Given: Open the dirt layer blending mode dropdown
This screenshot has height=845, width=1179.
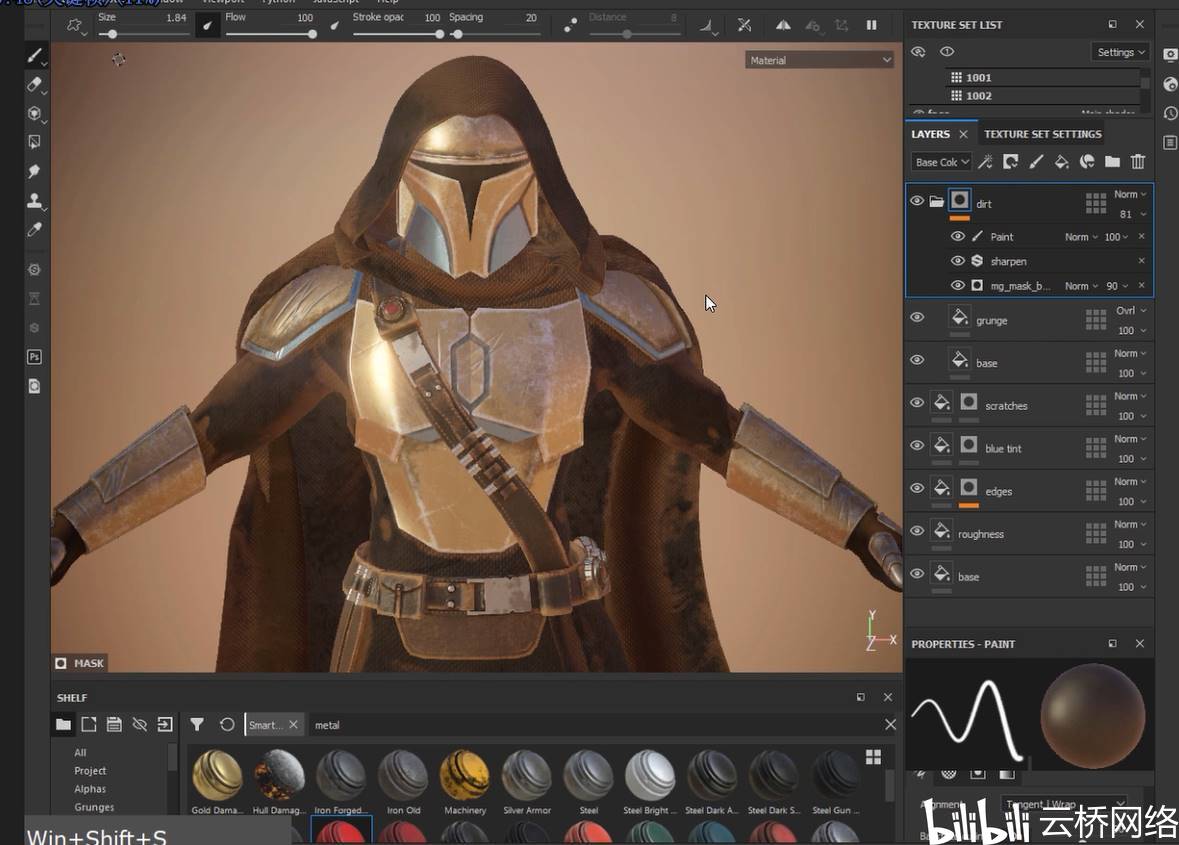Looking at the screenshot, I should tap(1130, 194).
